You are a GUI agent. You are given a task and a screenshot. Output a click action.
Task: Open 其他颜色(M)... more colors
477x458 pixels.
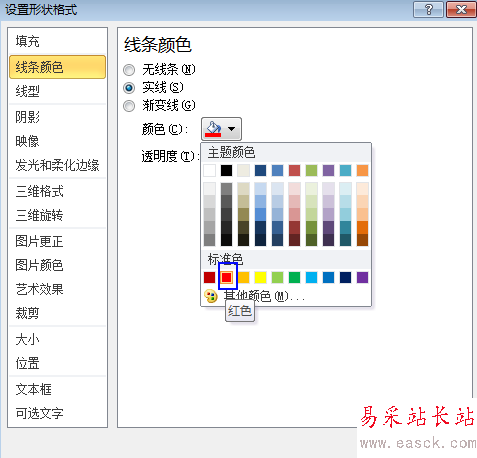(x=264, y=296)
